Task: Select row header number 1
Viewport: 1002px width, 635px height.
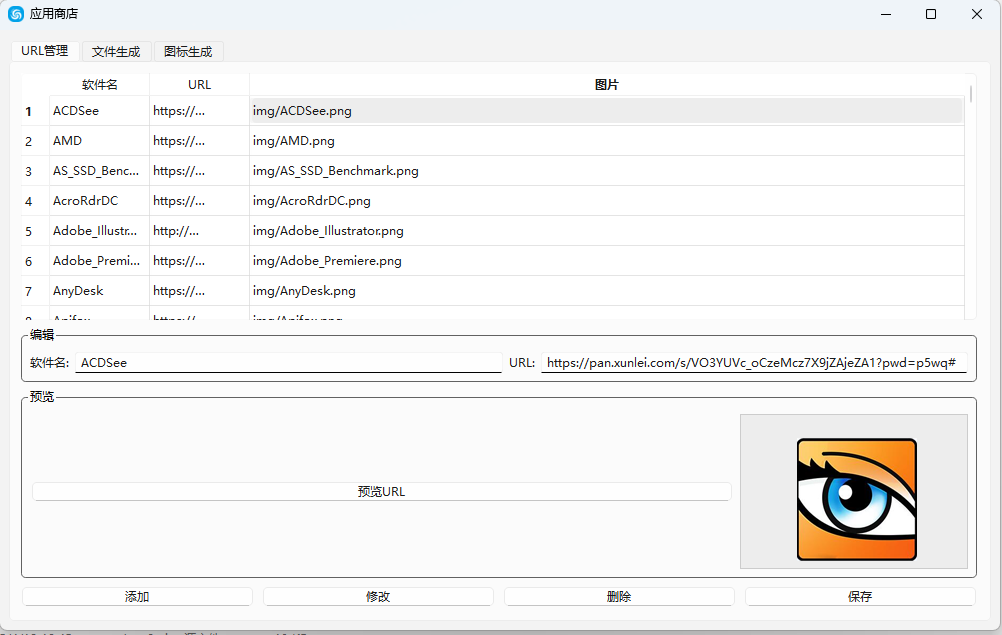Action: (35, 111)
